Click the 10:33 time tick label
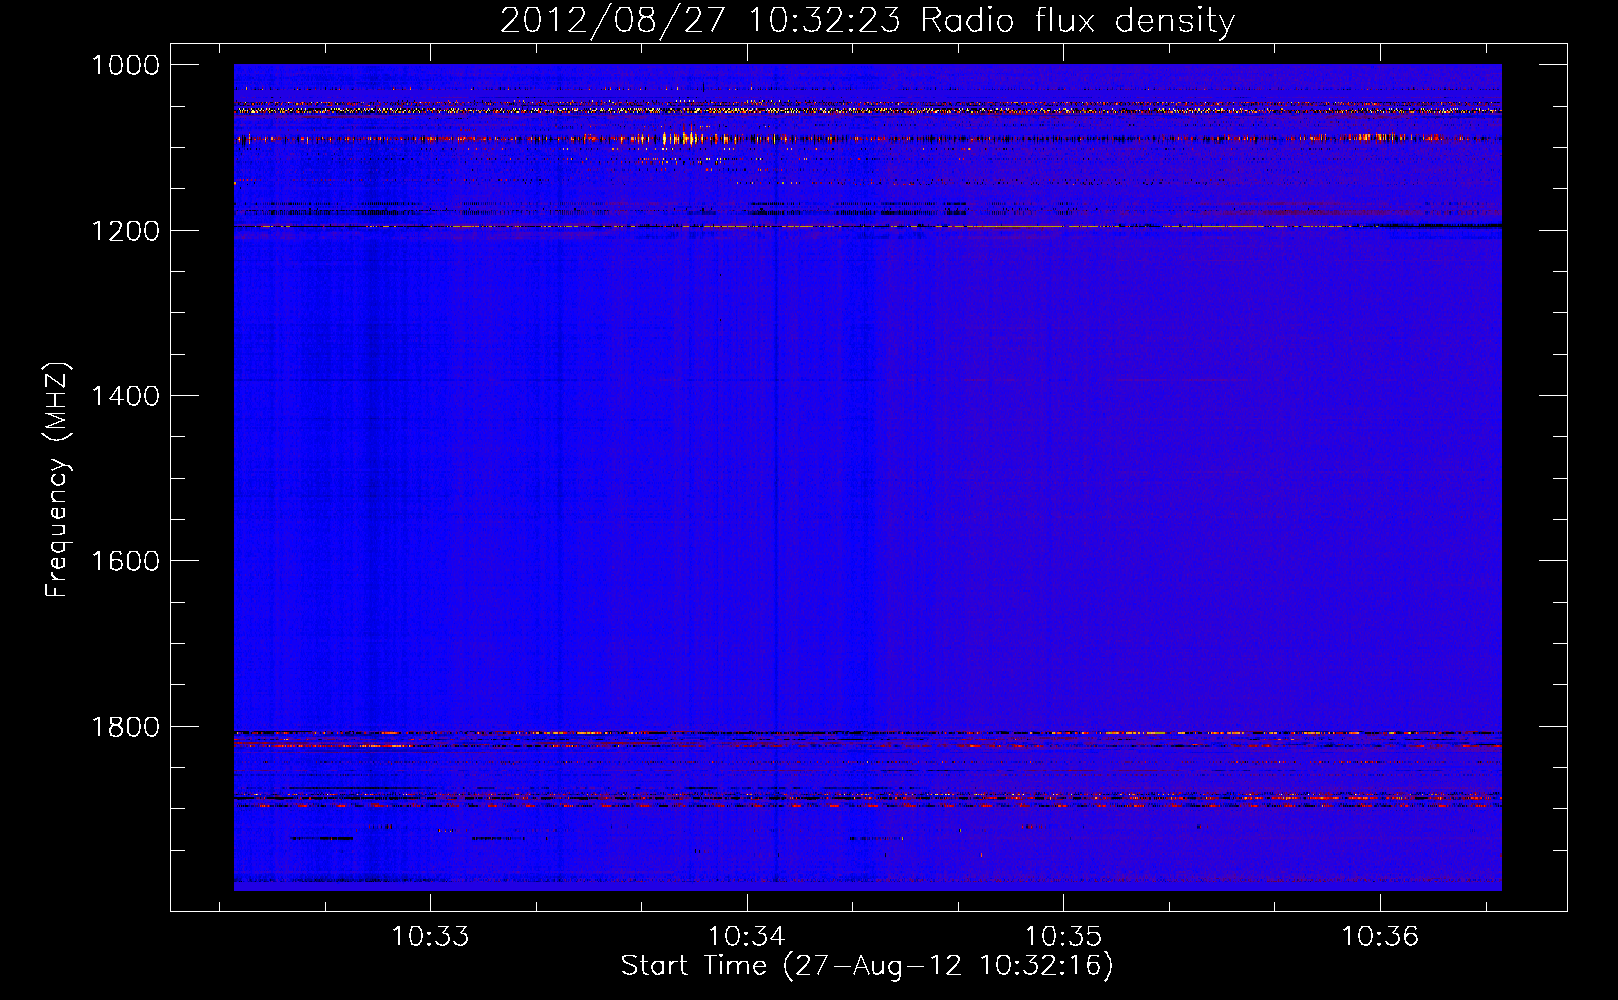The height and width of the screenshot is (1000, 1618). (430, 937)
